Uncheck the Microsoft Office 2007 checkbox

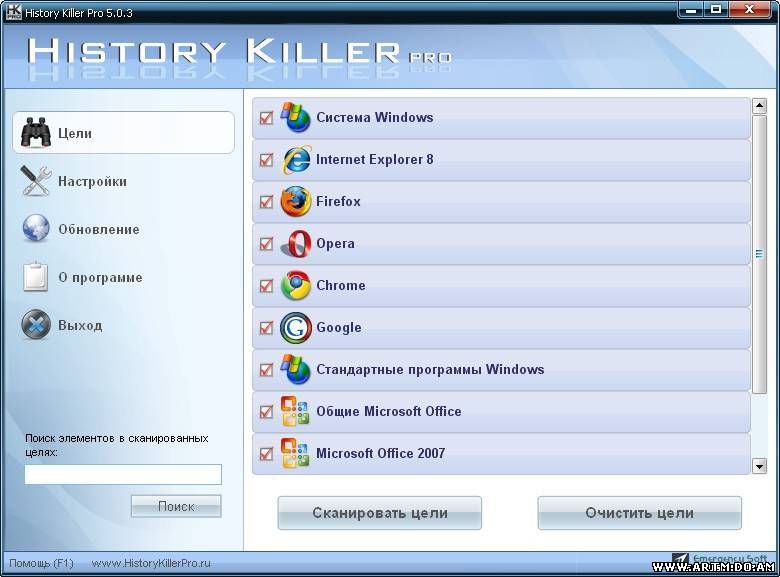click(267, 454)
